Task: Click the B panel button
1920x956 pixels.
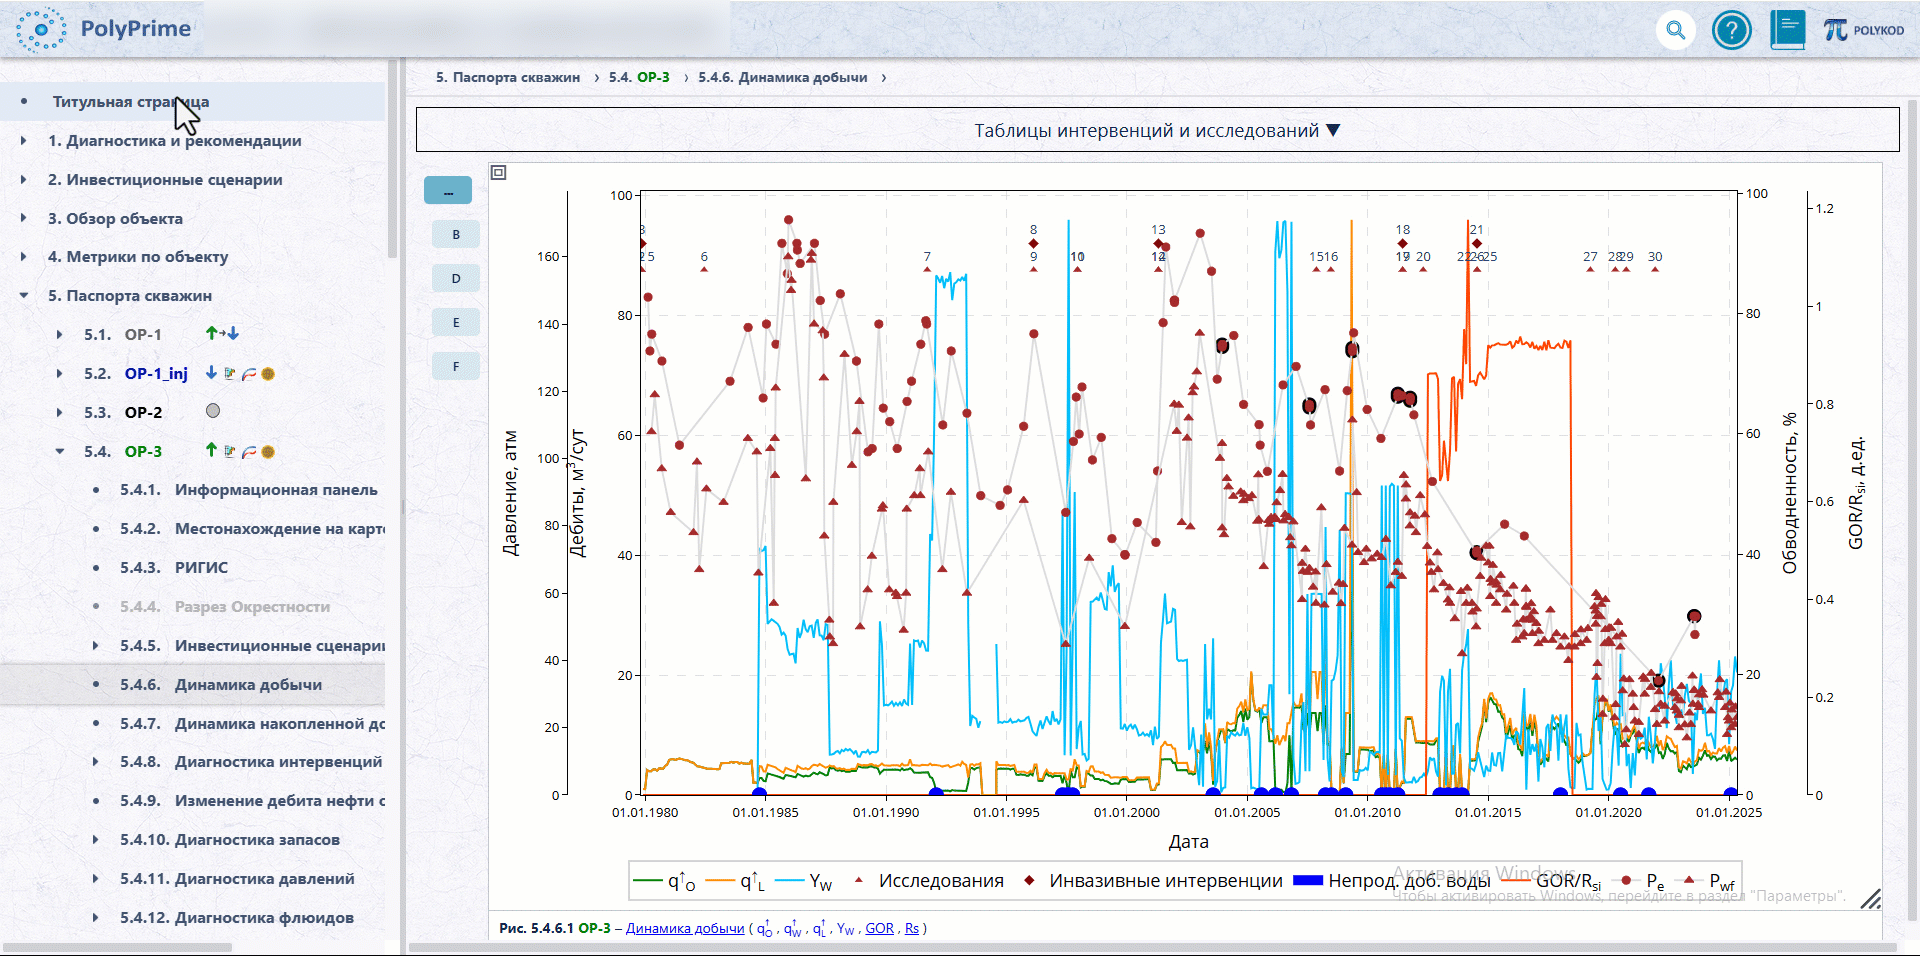Action: pyautogui.click(x=456, y=234)
